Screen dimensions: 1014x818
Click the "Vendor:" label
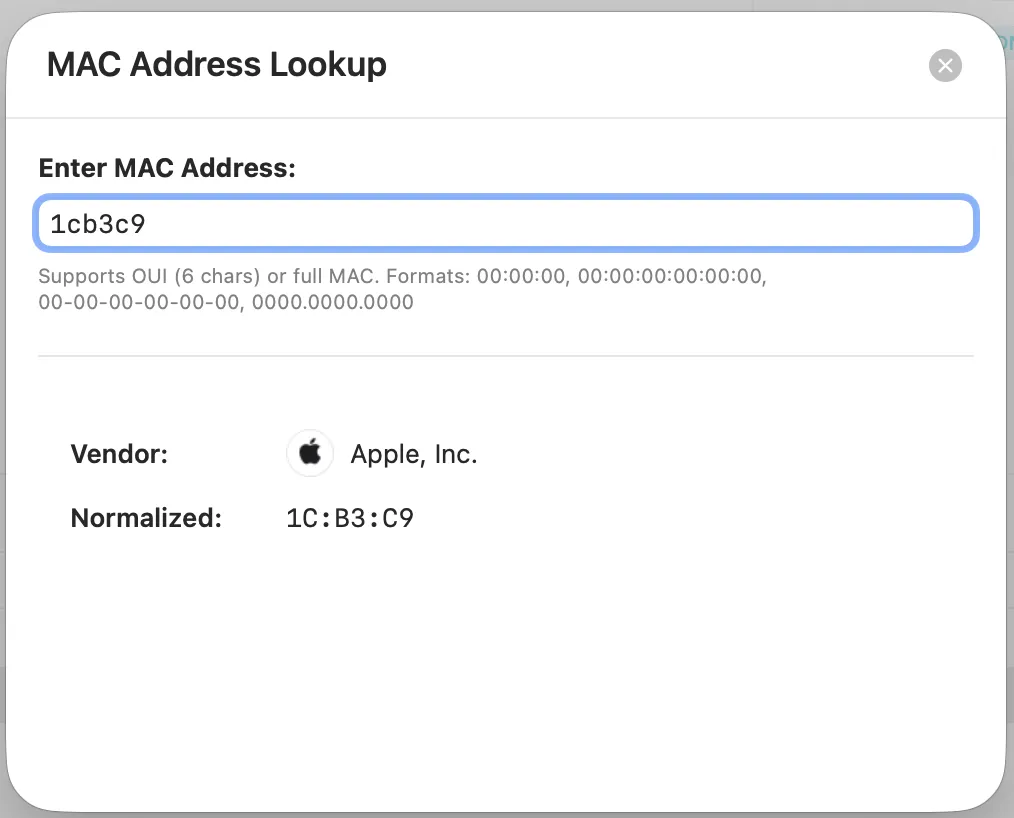click(119, 455)
